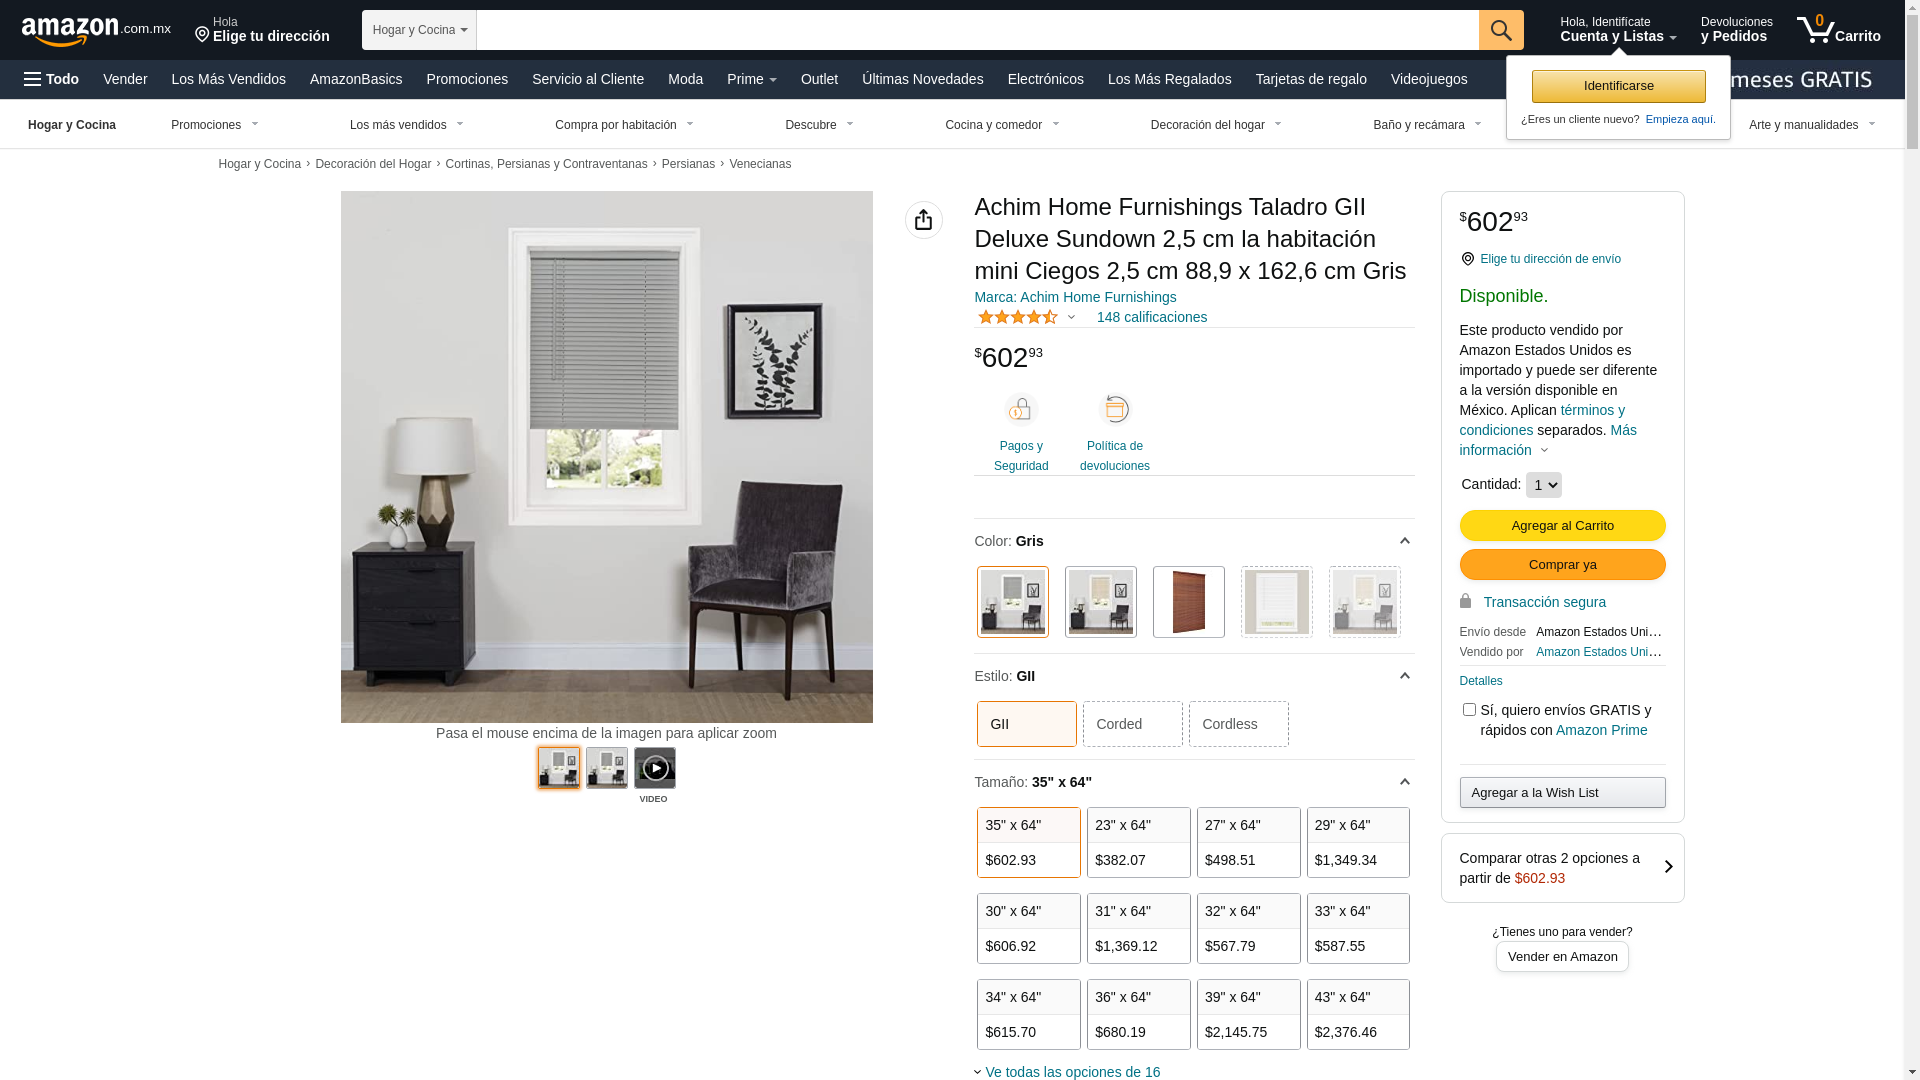Click the Política de devoluciones box icon
This screenshot has width=1920, height=1080.
(1115, 410)
